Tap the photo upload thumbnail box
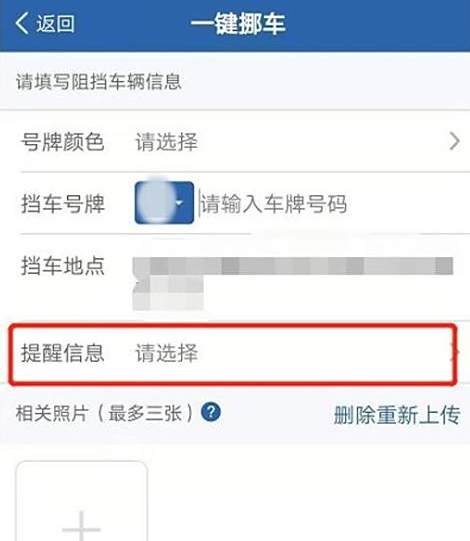 pos(81,501)
